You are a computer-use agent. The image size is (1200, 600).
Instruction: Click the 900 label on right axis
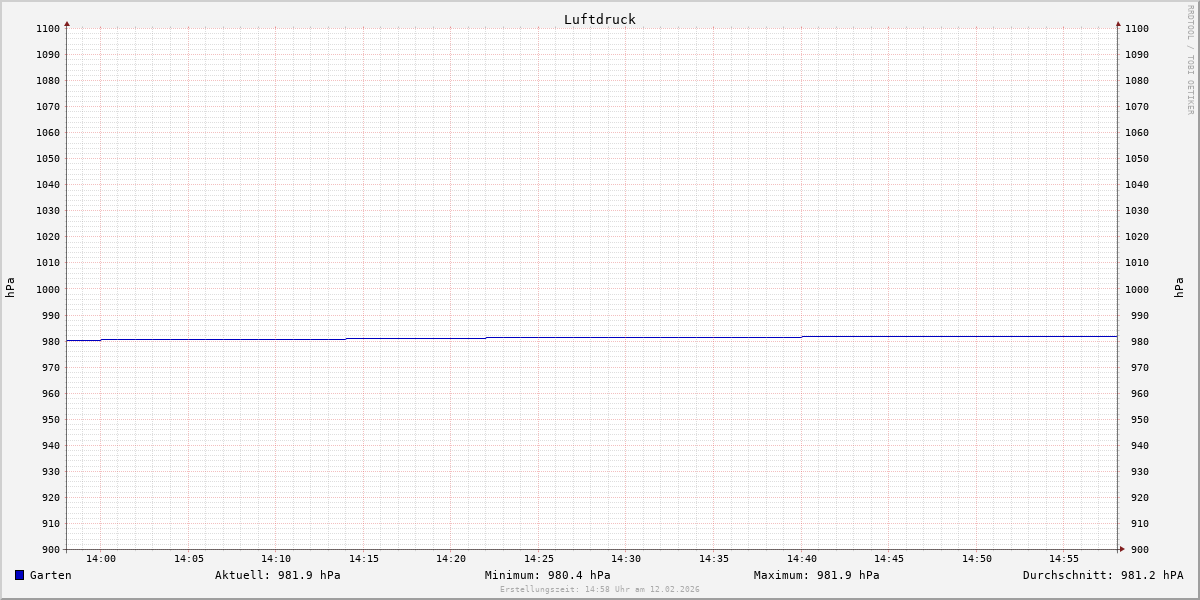click(x=1136, y=549)
